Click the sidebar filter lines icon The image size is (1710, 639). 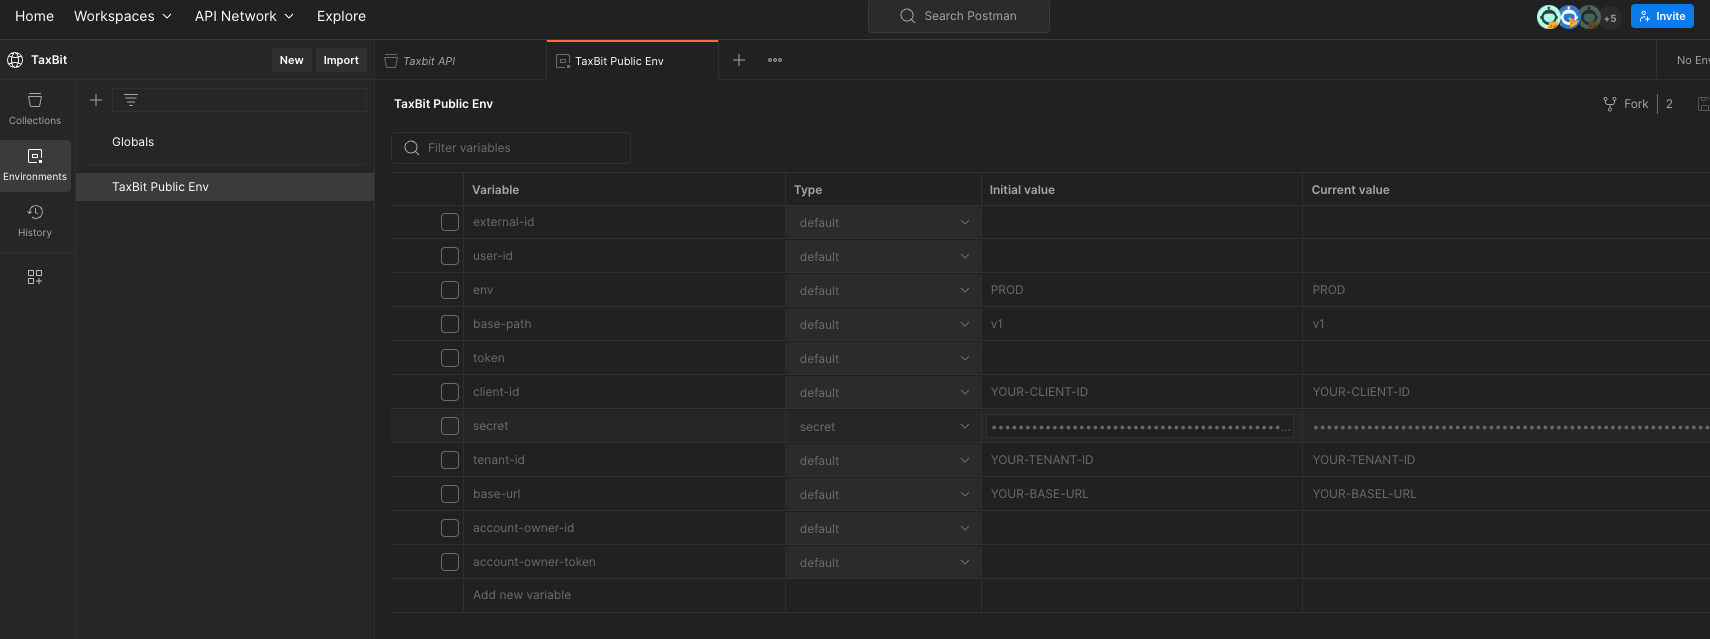[131, 100]
